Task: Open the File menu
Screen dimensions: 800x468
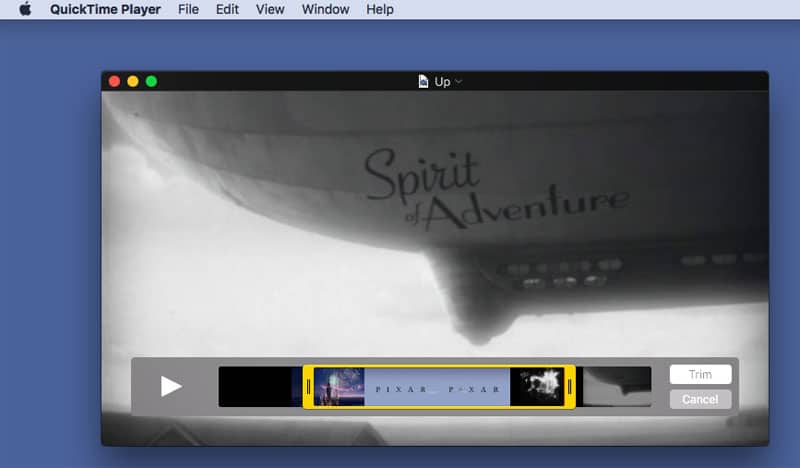Action: [188, 9]
